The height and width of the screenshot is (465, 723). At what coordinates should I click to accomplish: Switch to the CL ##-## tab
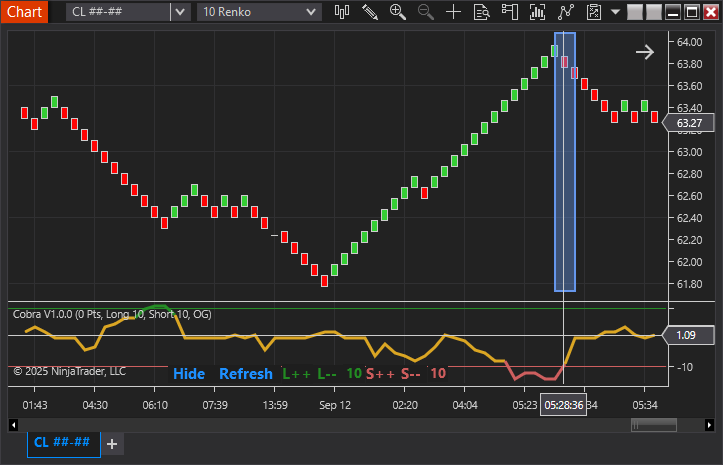pos(63,443)
